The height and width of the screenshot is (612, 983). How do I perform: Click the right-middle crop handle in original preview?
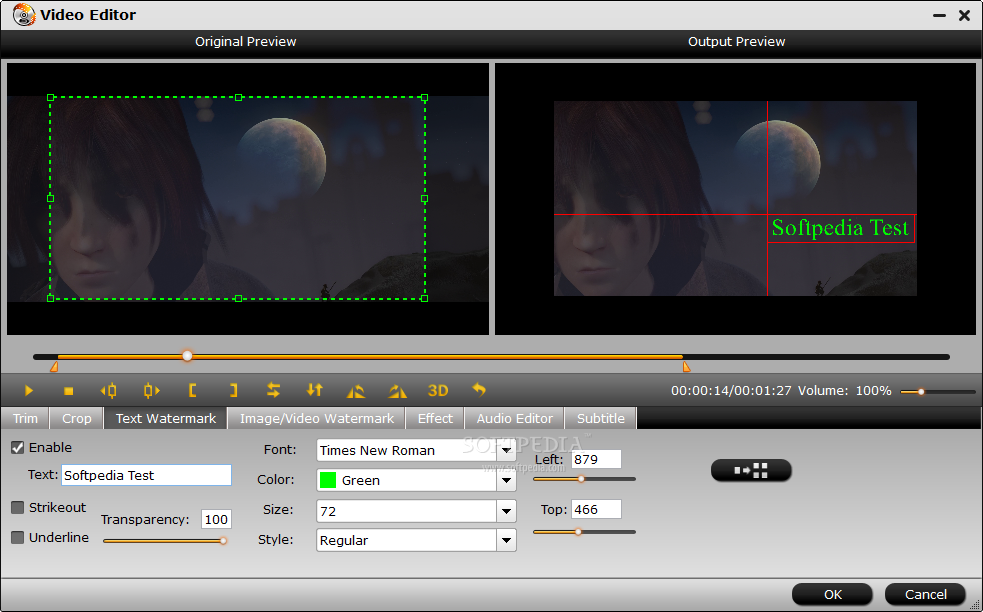[x=424, y=199]
